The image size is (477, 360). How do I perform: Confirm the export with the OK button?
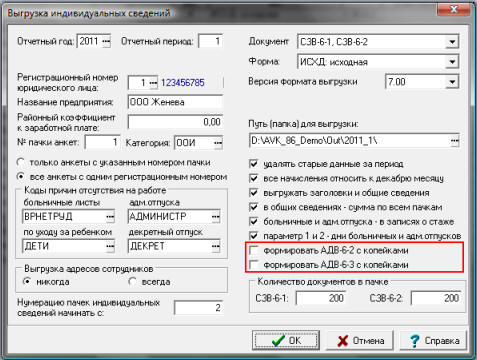(286, 340)
